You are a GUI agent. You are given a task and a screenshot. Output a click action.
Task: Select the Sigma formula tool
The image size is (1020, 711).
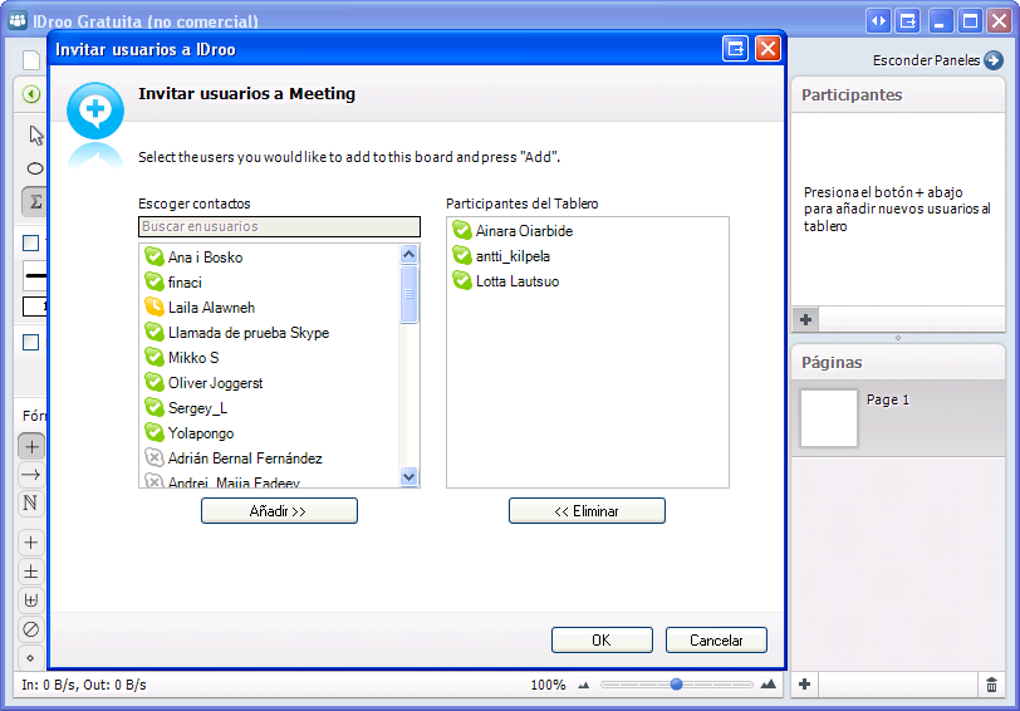(34, 202)
